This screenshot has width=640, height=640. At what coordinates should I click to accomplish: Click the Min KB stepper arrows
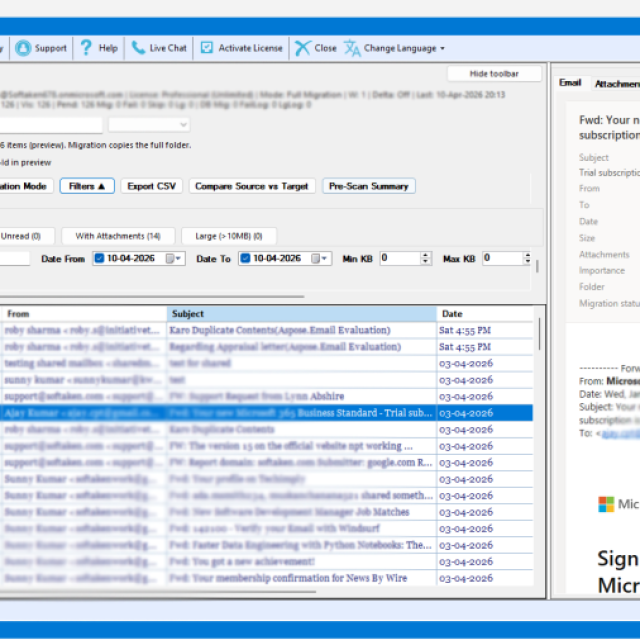pos(426,258)
